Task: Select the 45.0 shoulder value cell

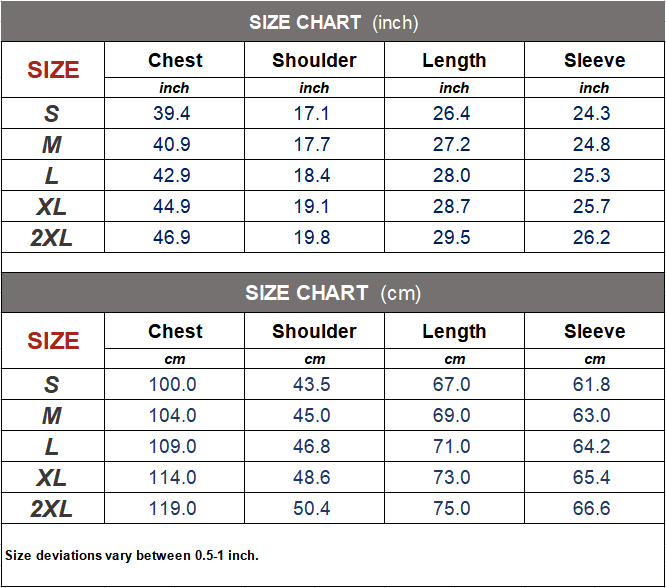Action: (x=312, y=416)
